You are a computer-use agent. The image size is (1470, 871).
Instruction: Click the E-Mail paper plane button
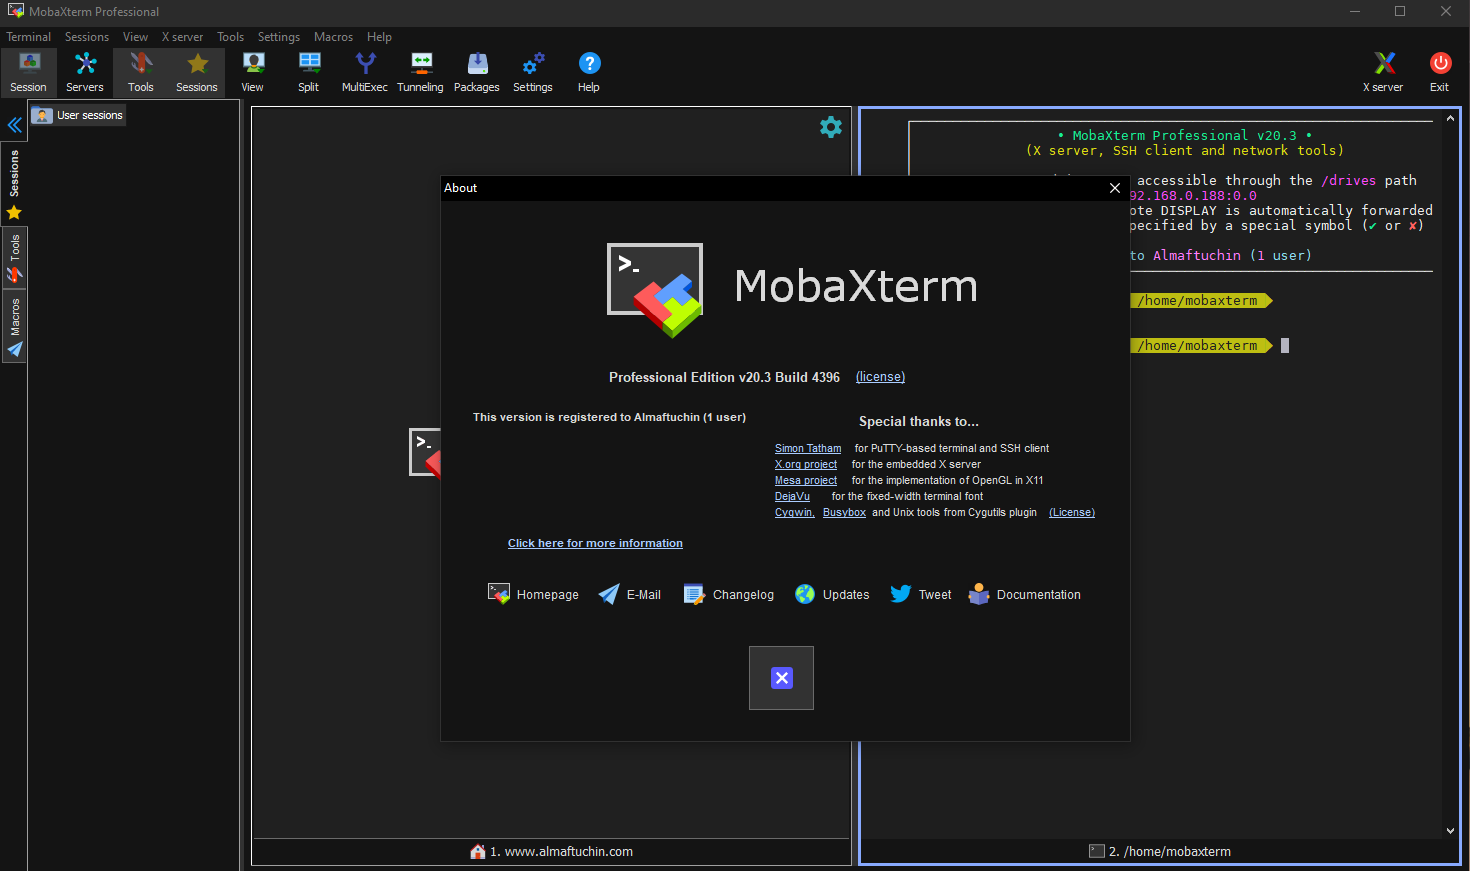tap(629, 594)
